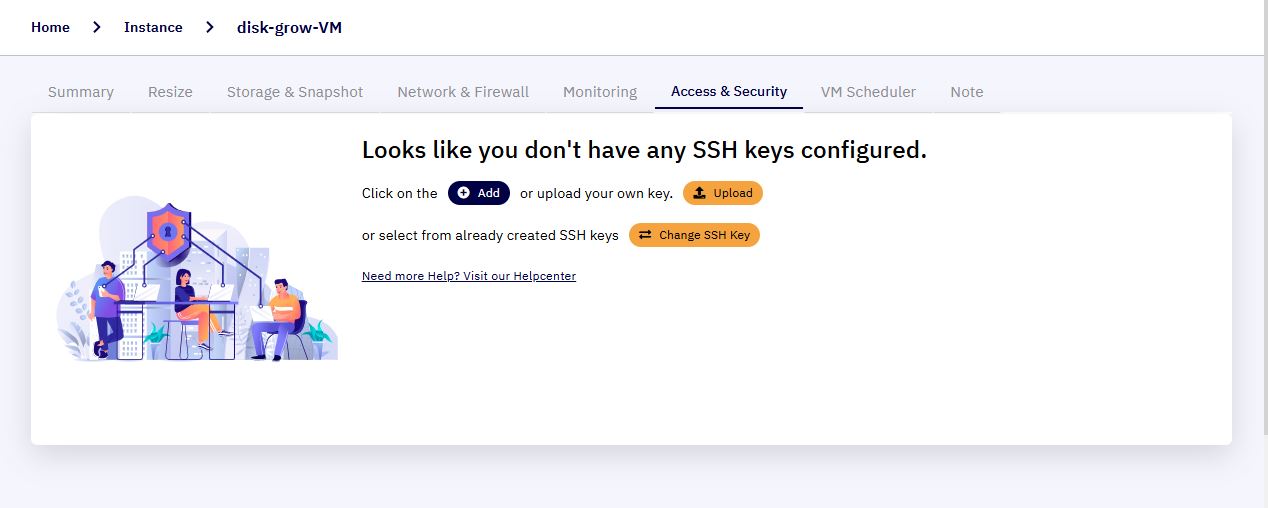1268x508 pixels.
Task: Select the Access & Security tab
Action: point(729,92)
